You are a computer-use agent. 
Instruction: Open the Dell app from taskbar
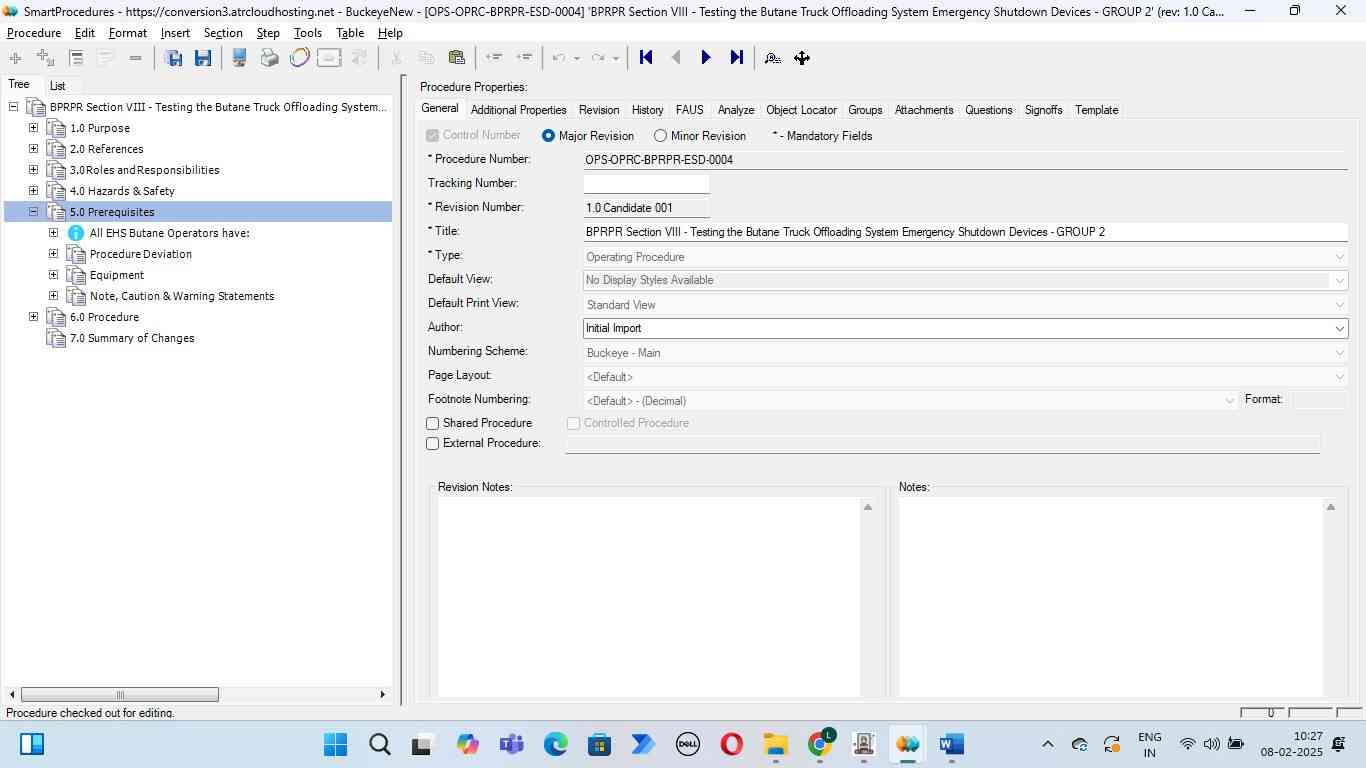pyautogui.click(x=688, y=744)
